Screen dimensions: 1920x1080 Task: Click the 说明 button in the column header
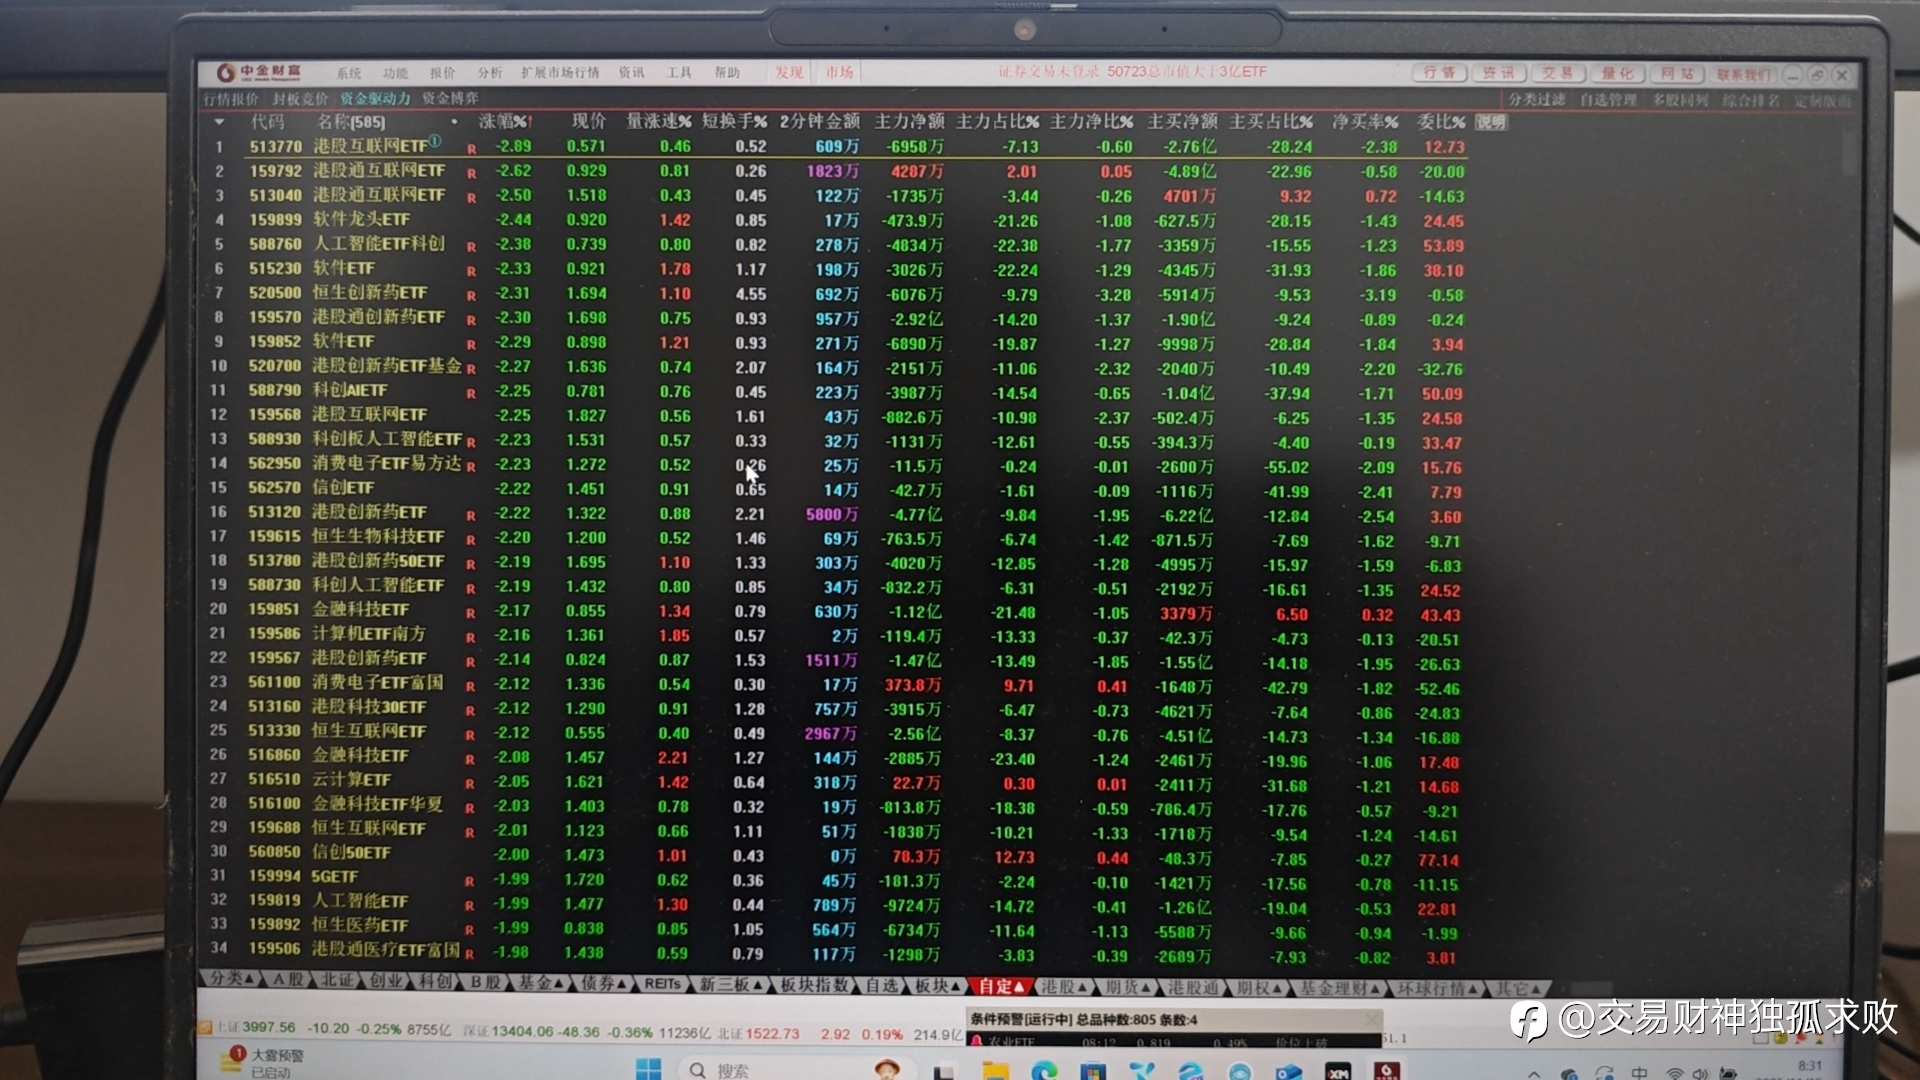pyautogui.click(x=1490, y=122)
